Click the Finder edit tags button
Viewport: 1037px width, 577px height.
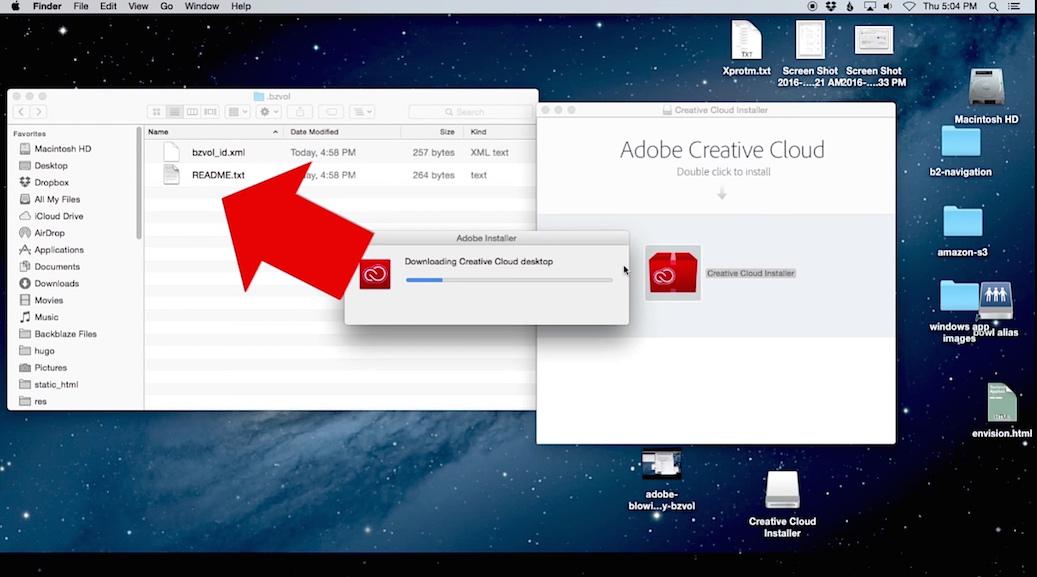(x=331, y=112)
